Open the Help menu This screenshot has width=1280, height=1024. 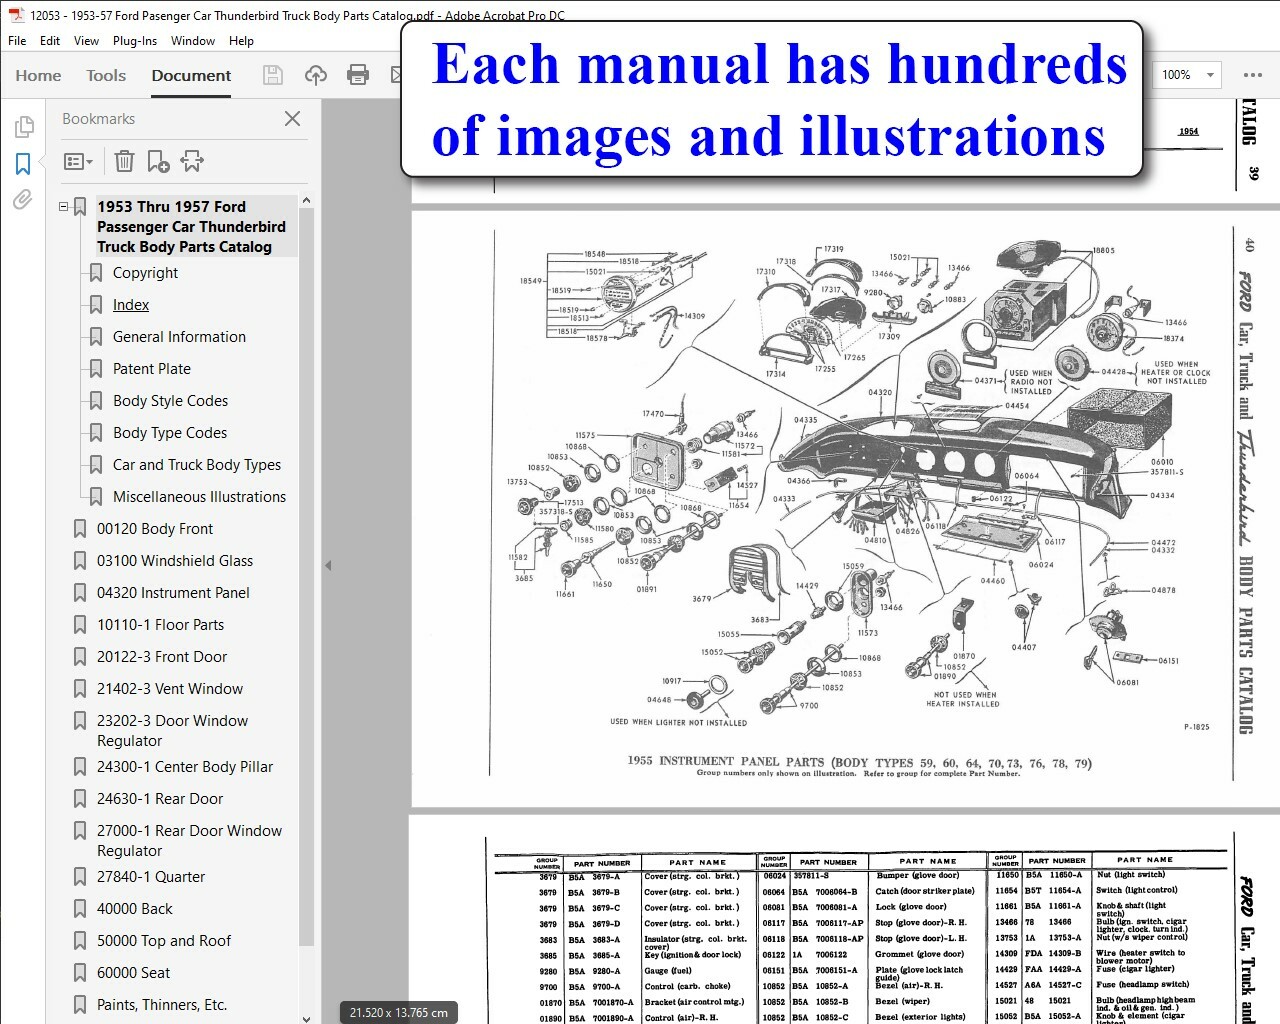[x=241, y=41]
